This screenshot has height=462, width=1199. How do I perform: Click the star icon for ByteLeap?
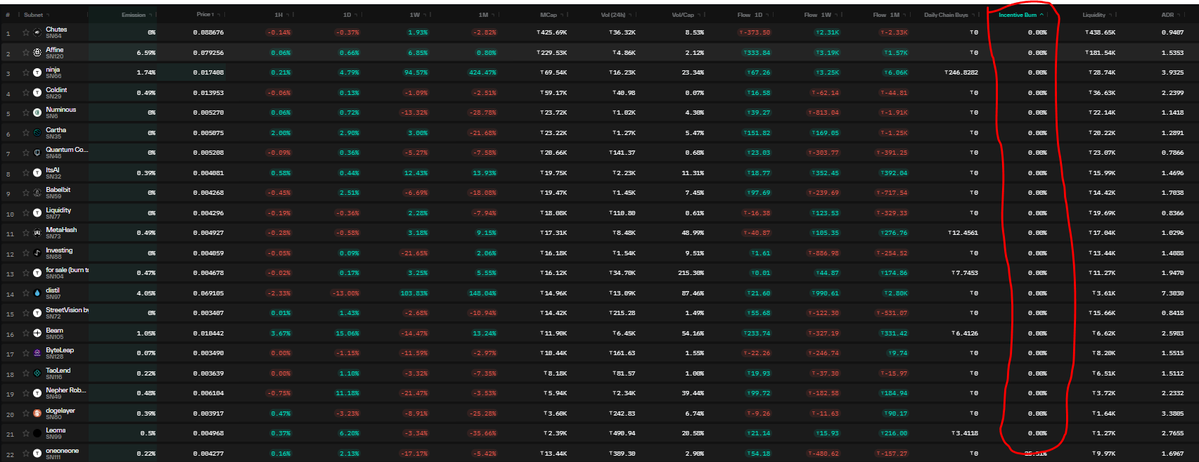pos(26,353)
